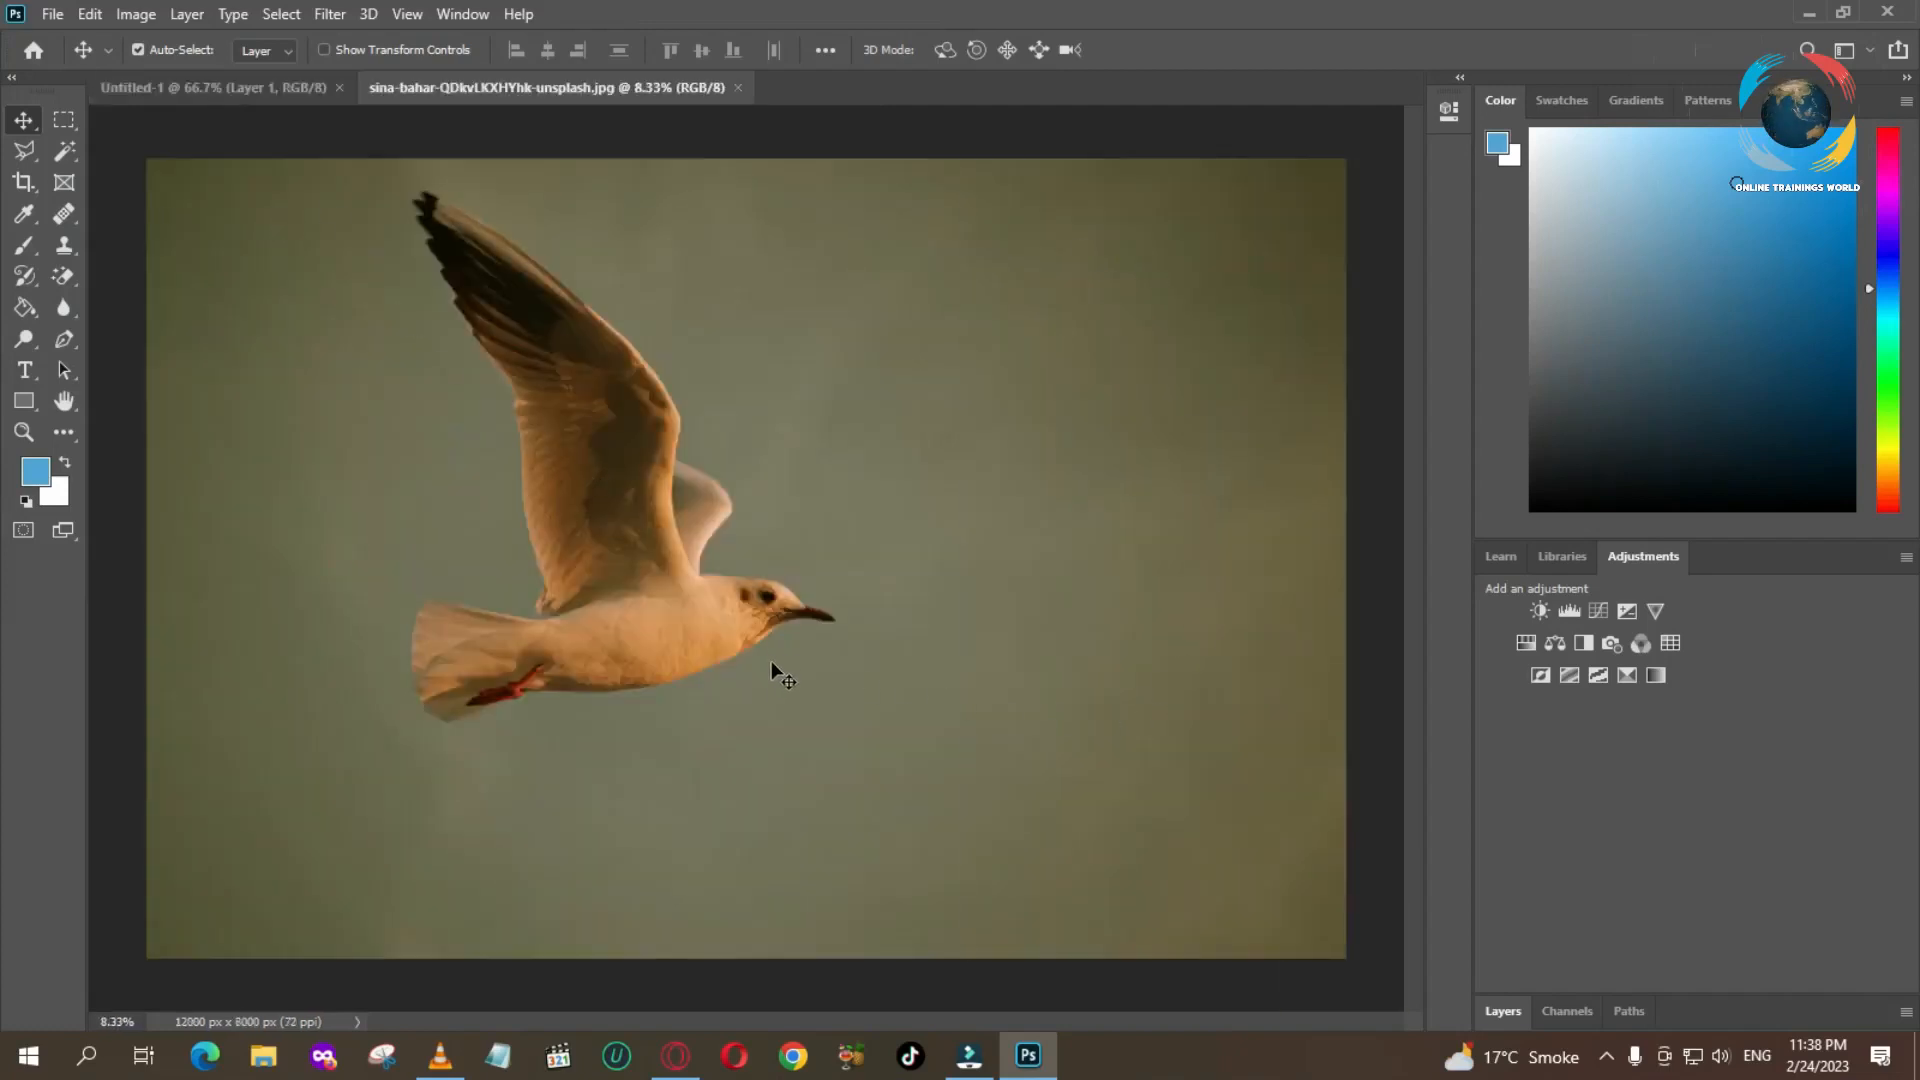Add an Invert adjustment
The width and height of the screenshot is (1920, 1080).
pos(1541,675)
